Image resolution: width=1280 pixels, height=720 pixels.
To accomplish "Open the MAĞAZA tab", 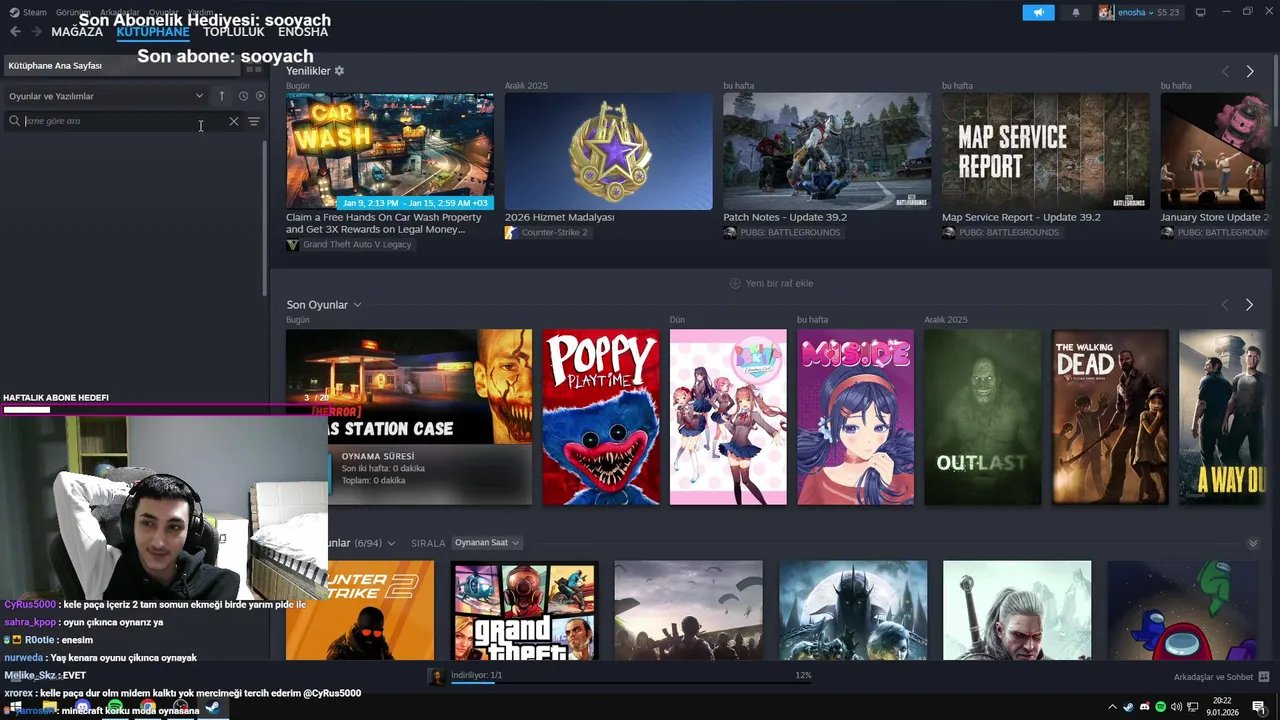I will (77, 32).
